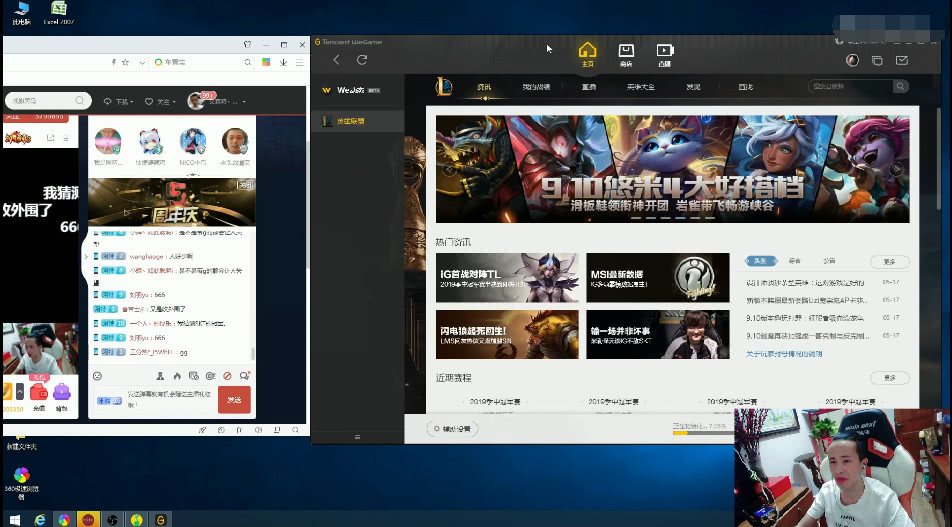This screenshot has width=952, height=527.
Task: Open the 输一场并非坏事 news card
Action: pos(658,335)
